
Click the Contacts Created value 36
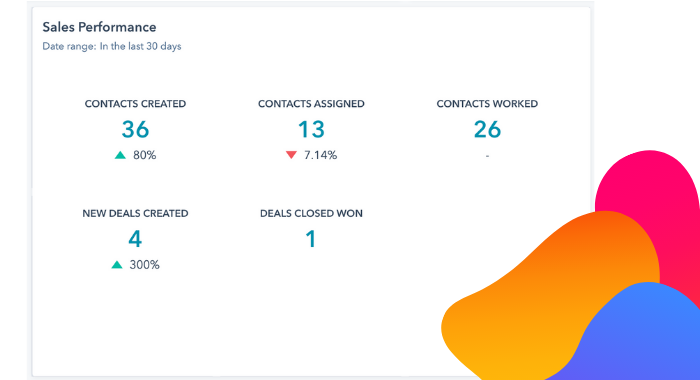pyautogui.click(x=135, y=129)
